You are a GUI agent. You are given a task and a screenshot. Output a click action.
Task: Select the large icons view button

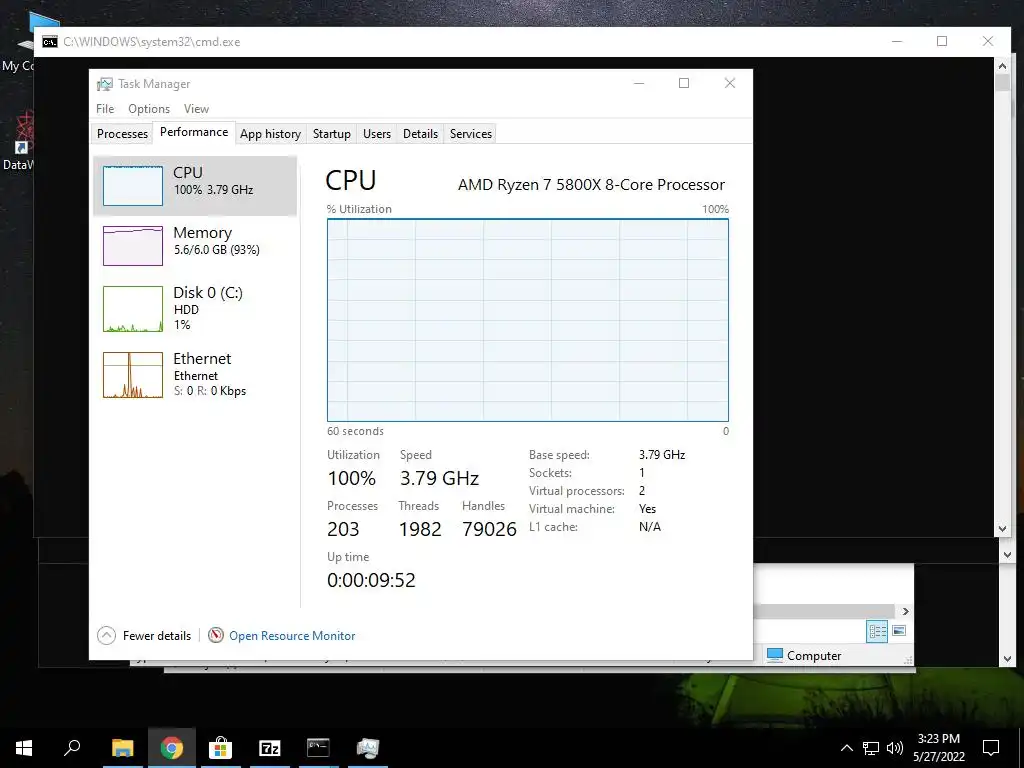(899, 630)
